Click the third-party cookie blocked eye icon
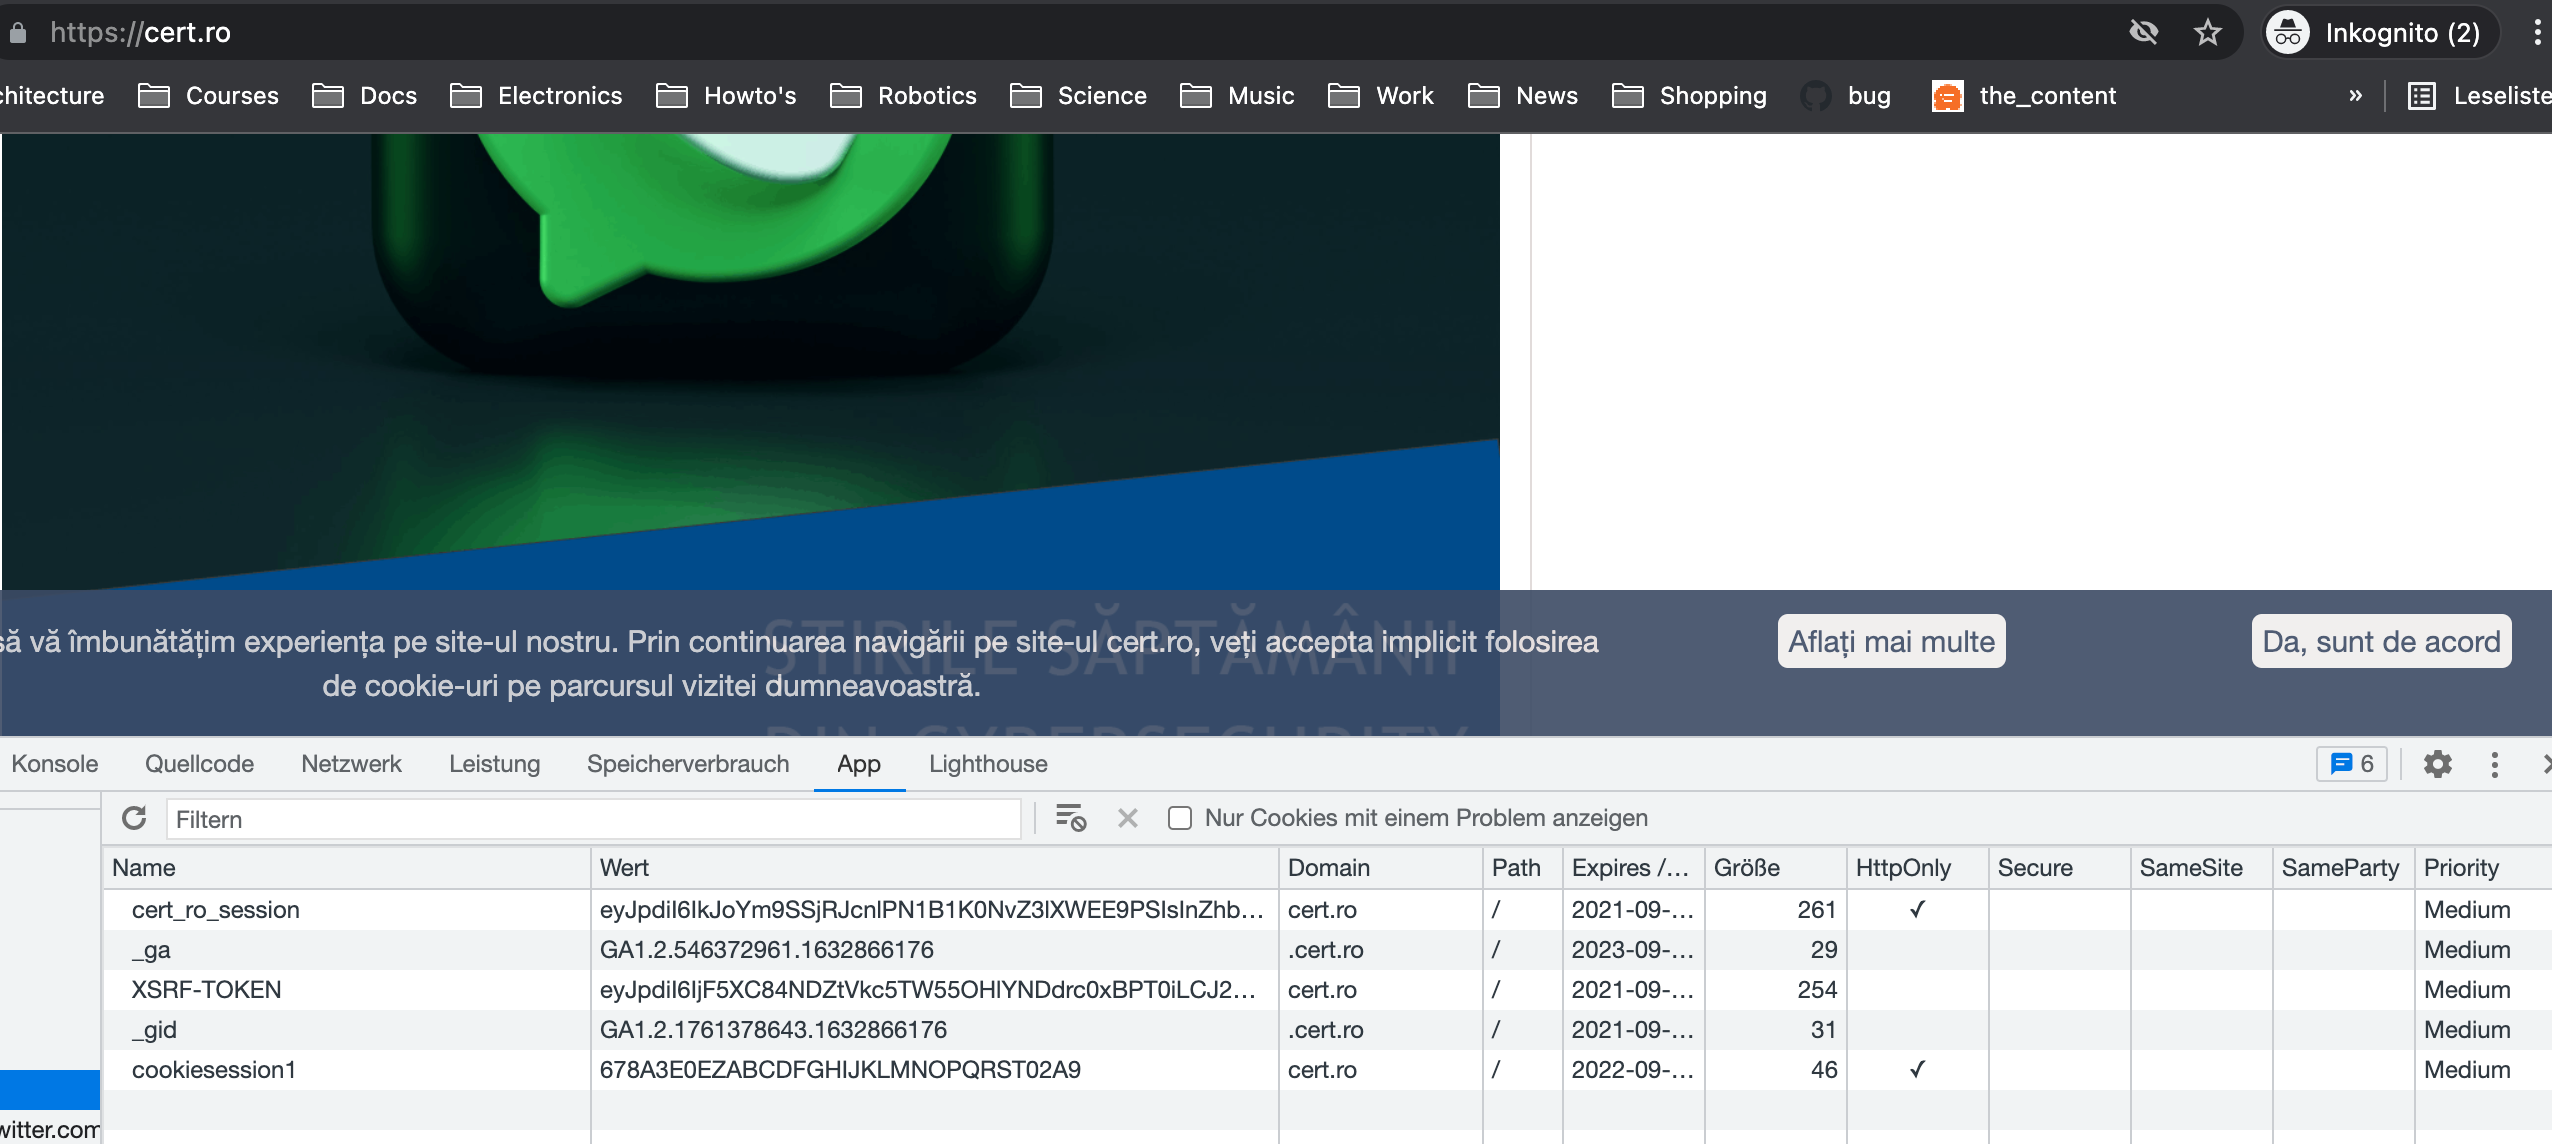The image size is (2552, 1144). tap(2143, 33)
